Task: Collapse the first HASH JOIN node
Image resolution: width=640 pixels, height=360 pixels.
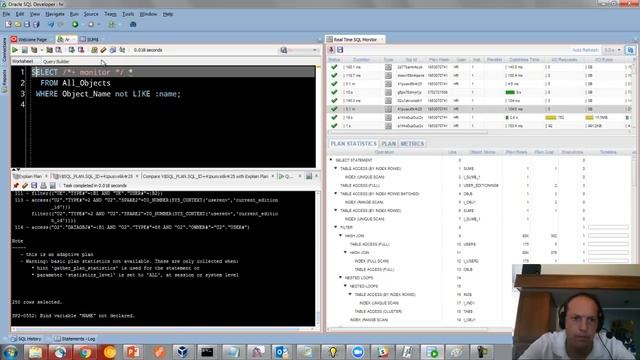Action: 341,236
